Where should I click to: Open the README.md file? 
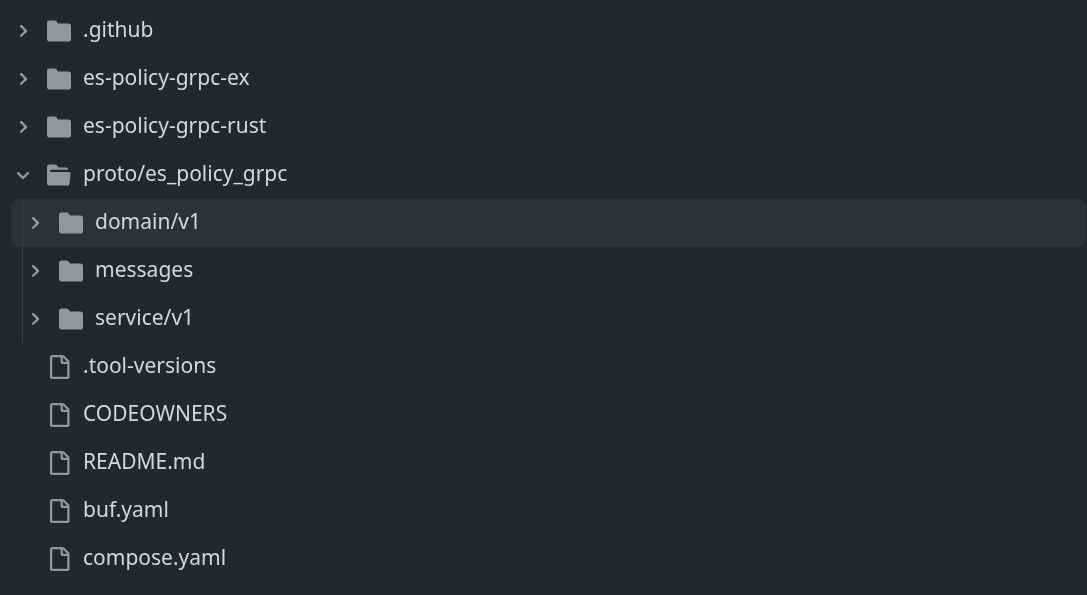(x=144, y=462)
